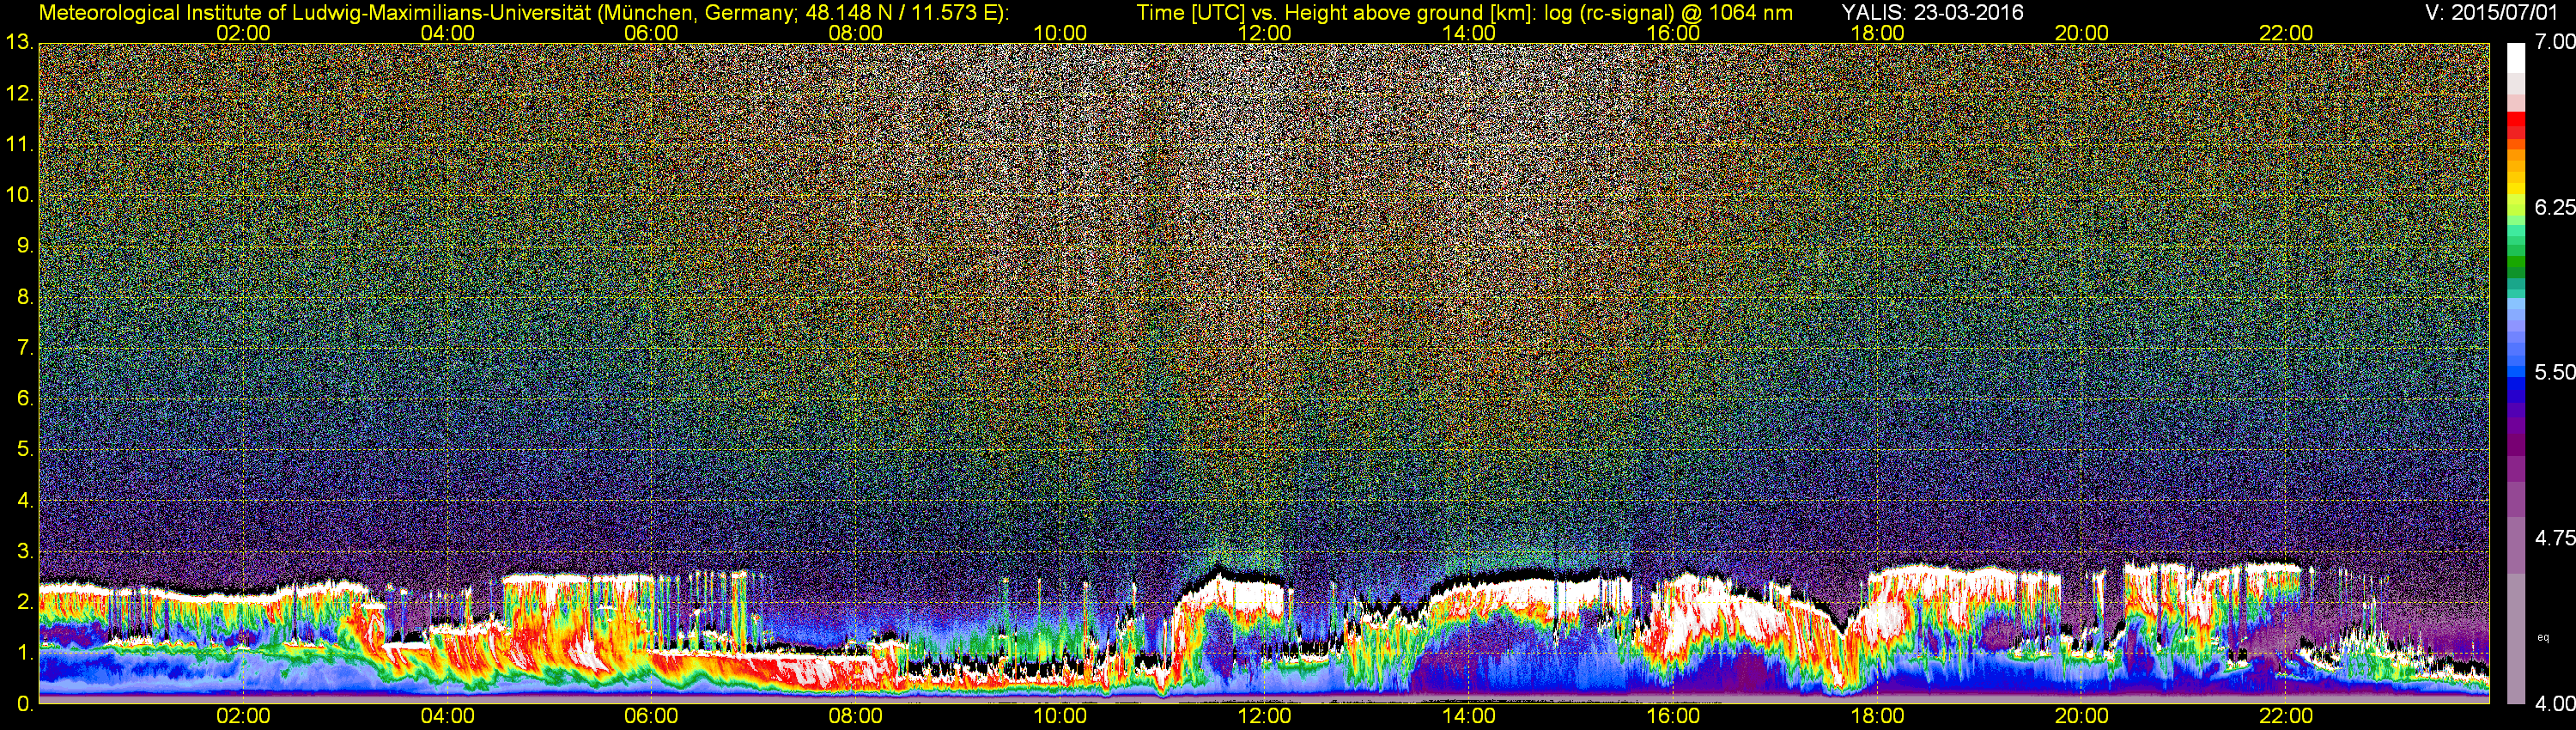Click the white top of the color scale
Image resolution: width=2576 pixels, height=730 pixels.
2516,55
